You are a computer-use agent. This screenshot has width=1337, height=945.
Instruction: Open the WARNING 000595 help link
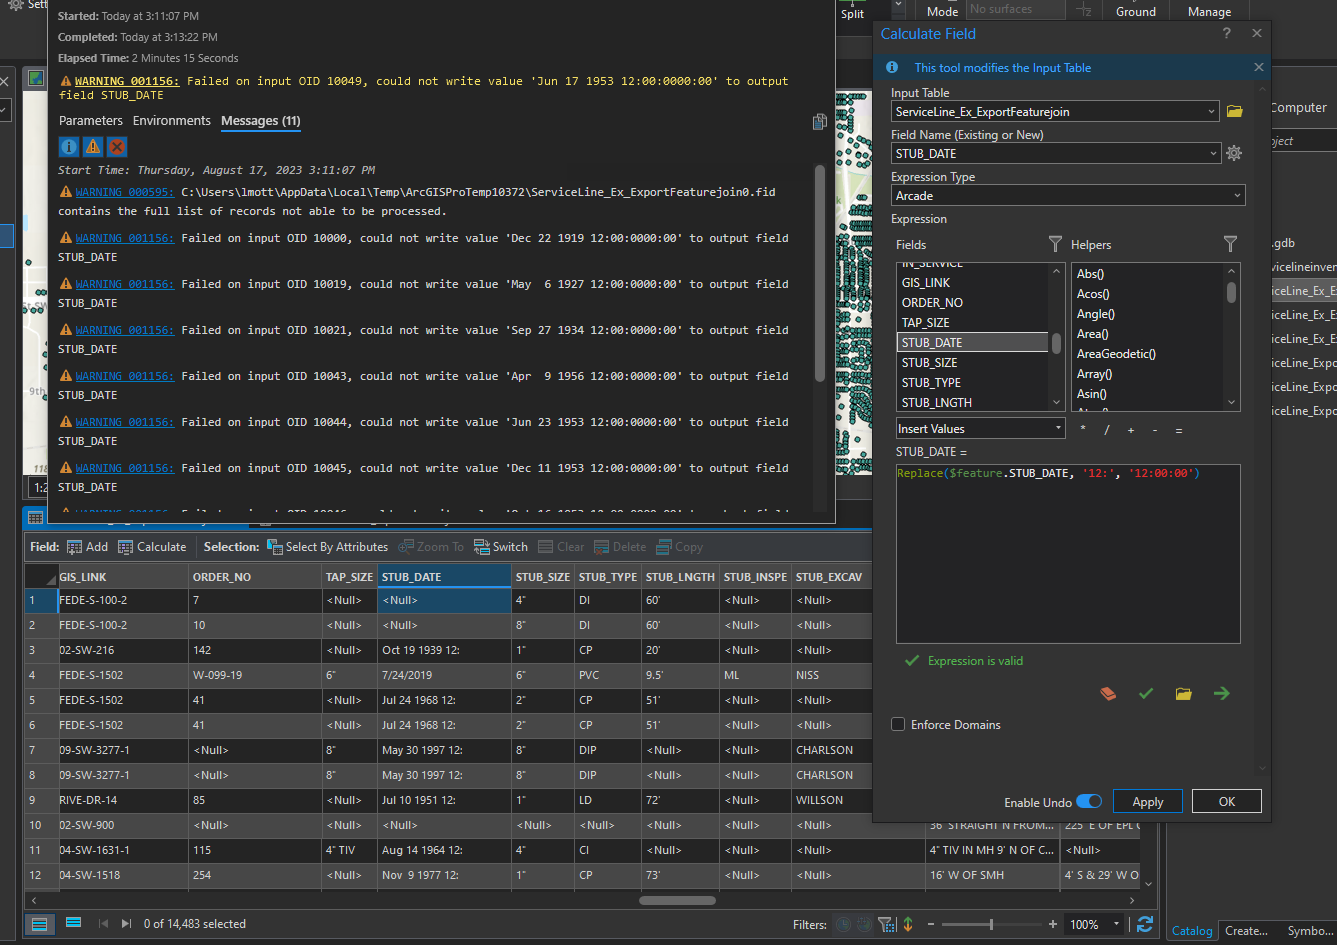[124, 192]
